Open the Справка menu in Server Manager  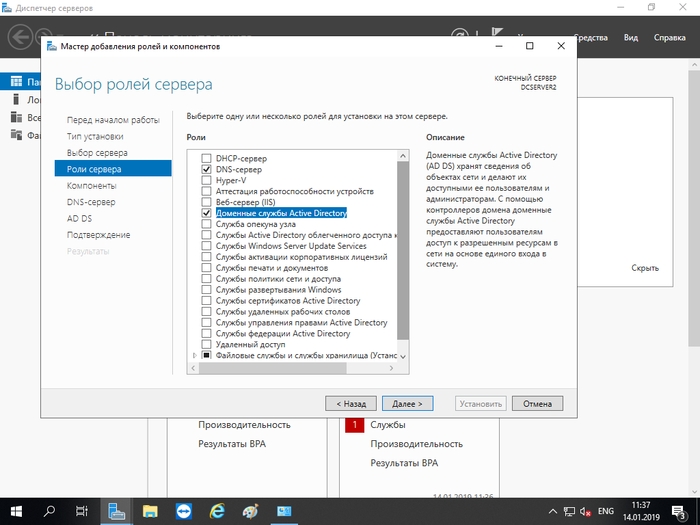click(669, 38)
